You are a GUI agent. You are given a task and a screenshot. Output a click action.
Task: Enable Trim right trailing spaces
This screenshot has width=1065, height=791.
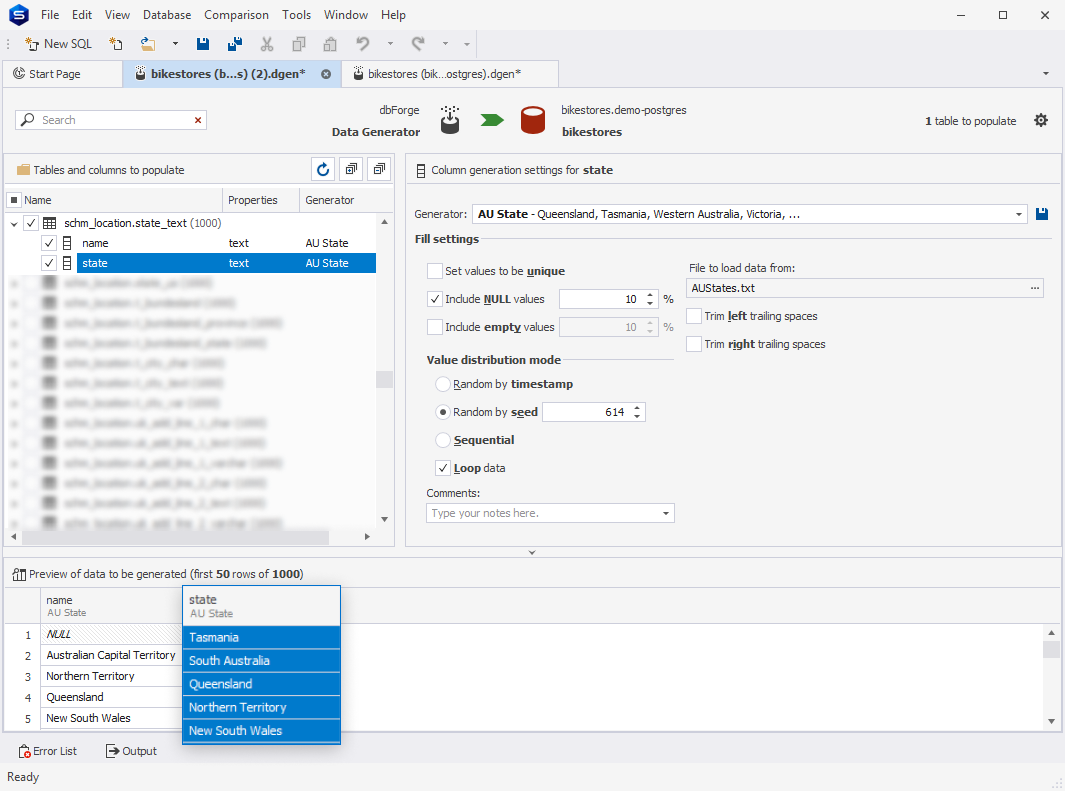click(693, 344)
